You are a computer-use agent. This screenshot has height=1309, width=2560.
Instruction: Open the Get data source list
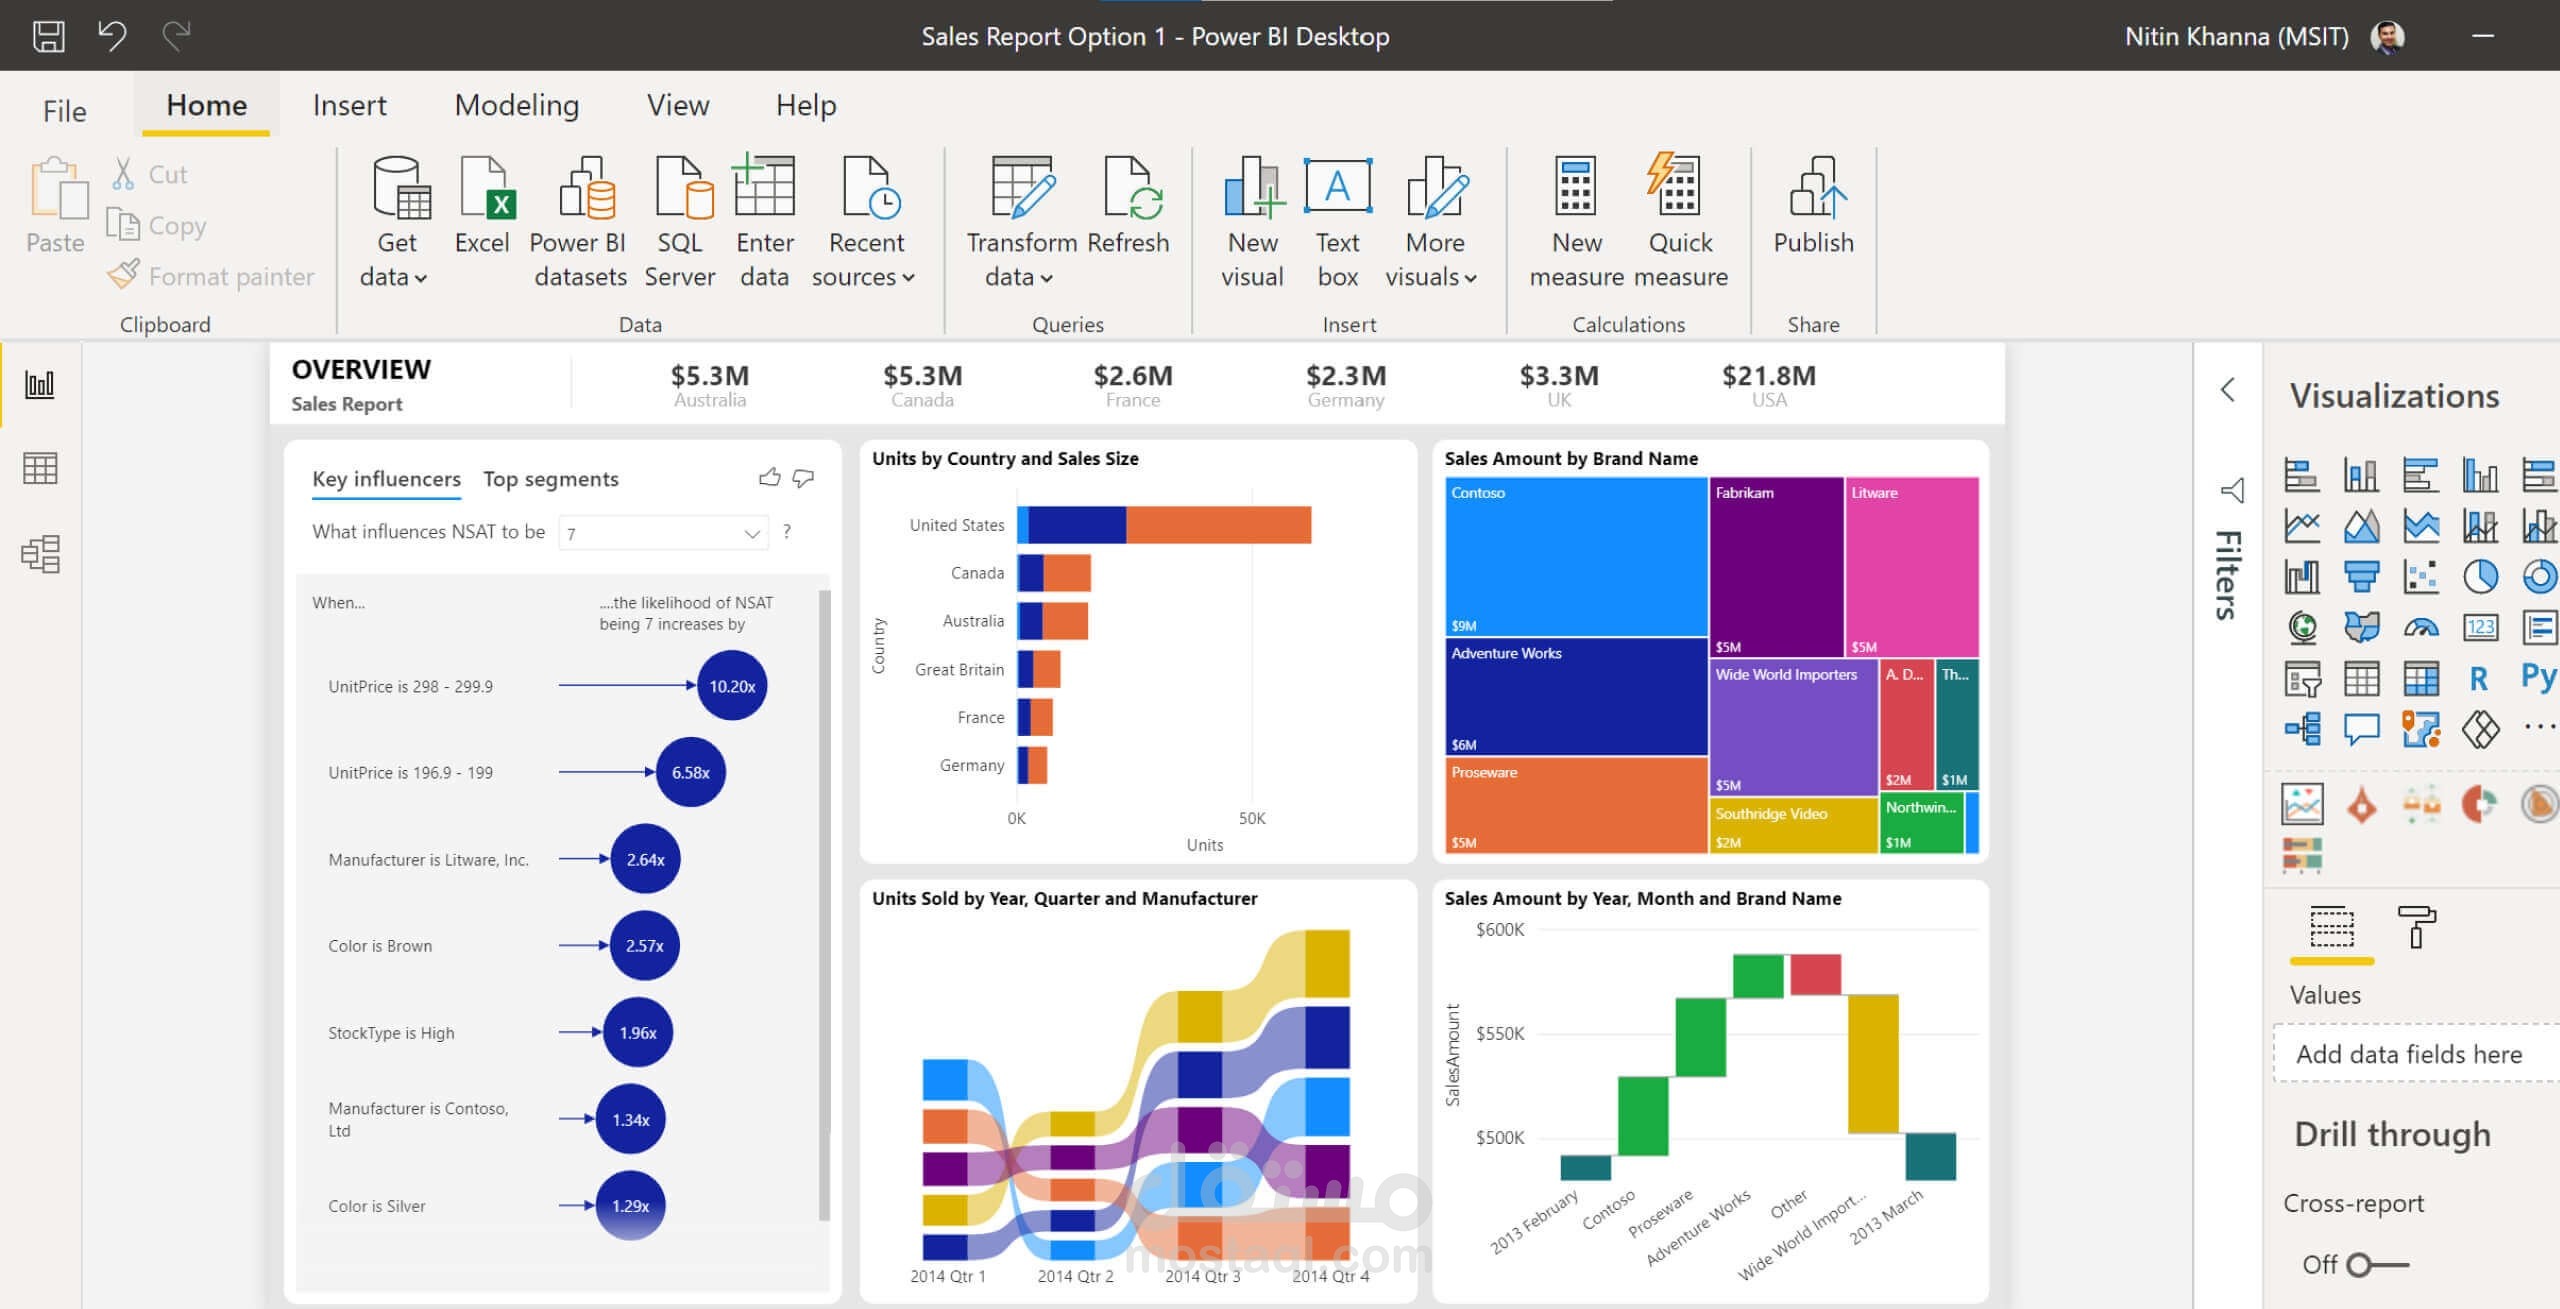coord(396,221)
